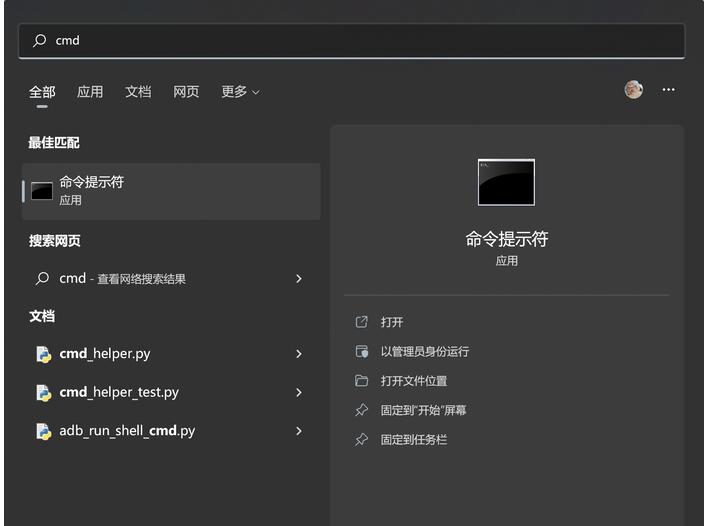Choose 以管理员身份运行
Image resolution: width=704 pixels, height=526 pixels.
coord(425,351)
